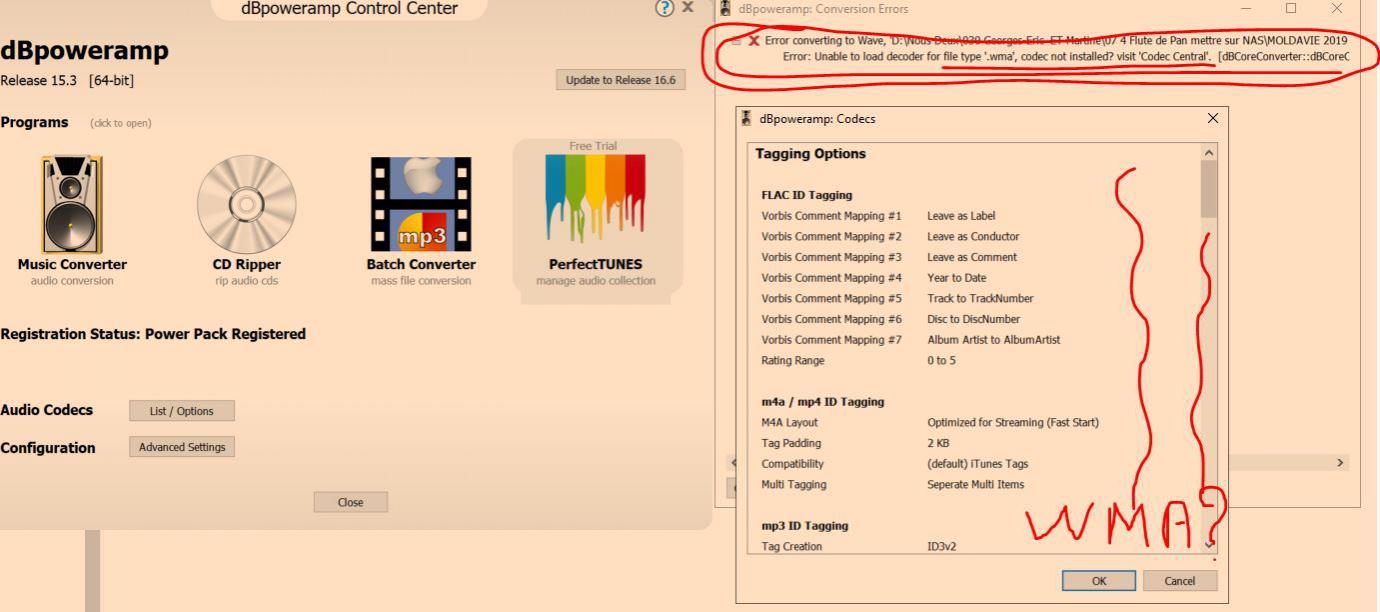This screenshot has height=612, width=1380.
Task: Change mp3 Tag Creation ID3v2 value
Action: coord(941,547)
